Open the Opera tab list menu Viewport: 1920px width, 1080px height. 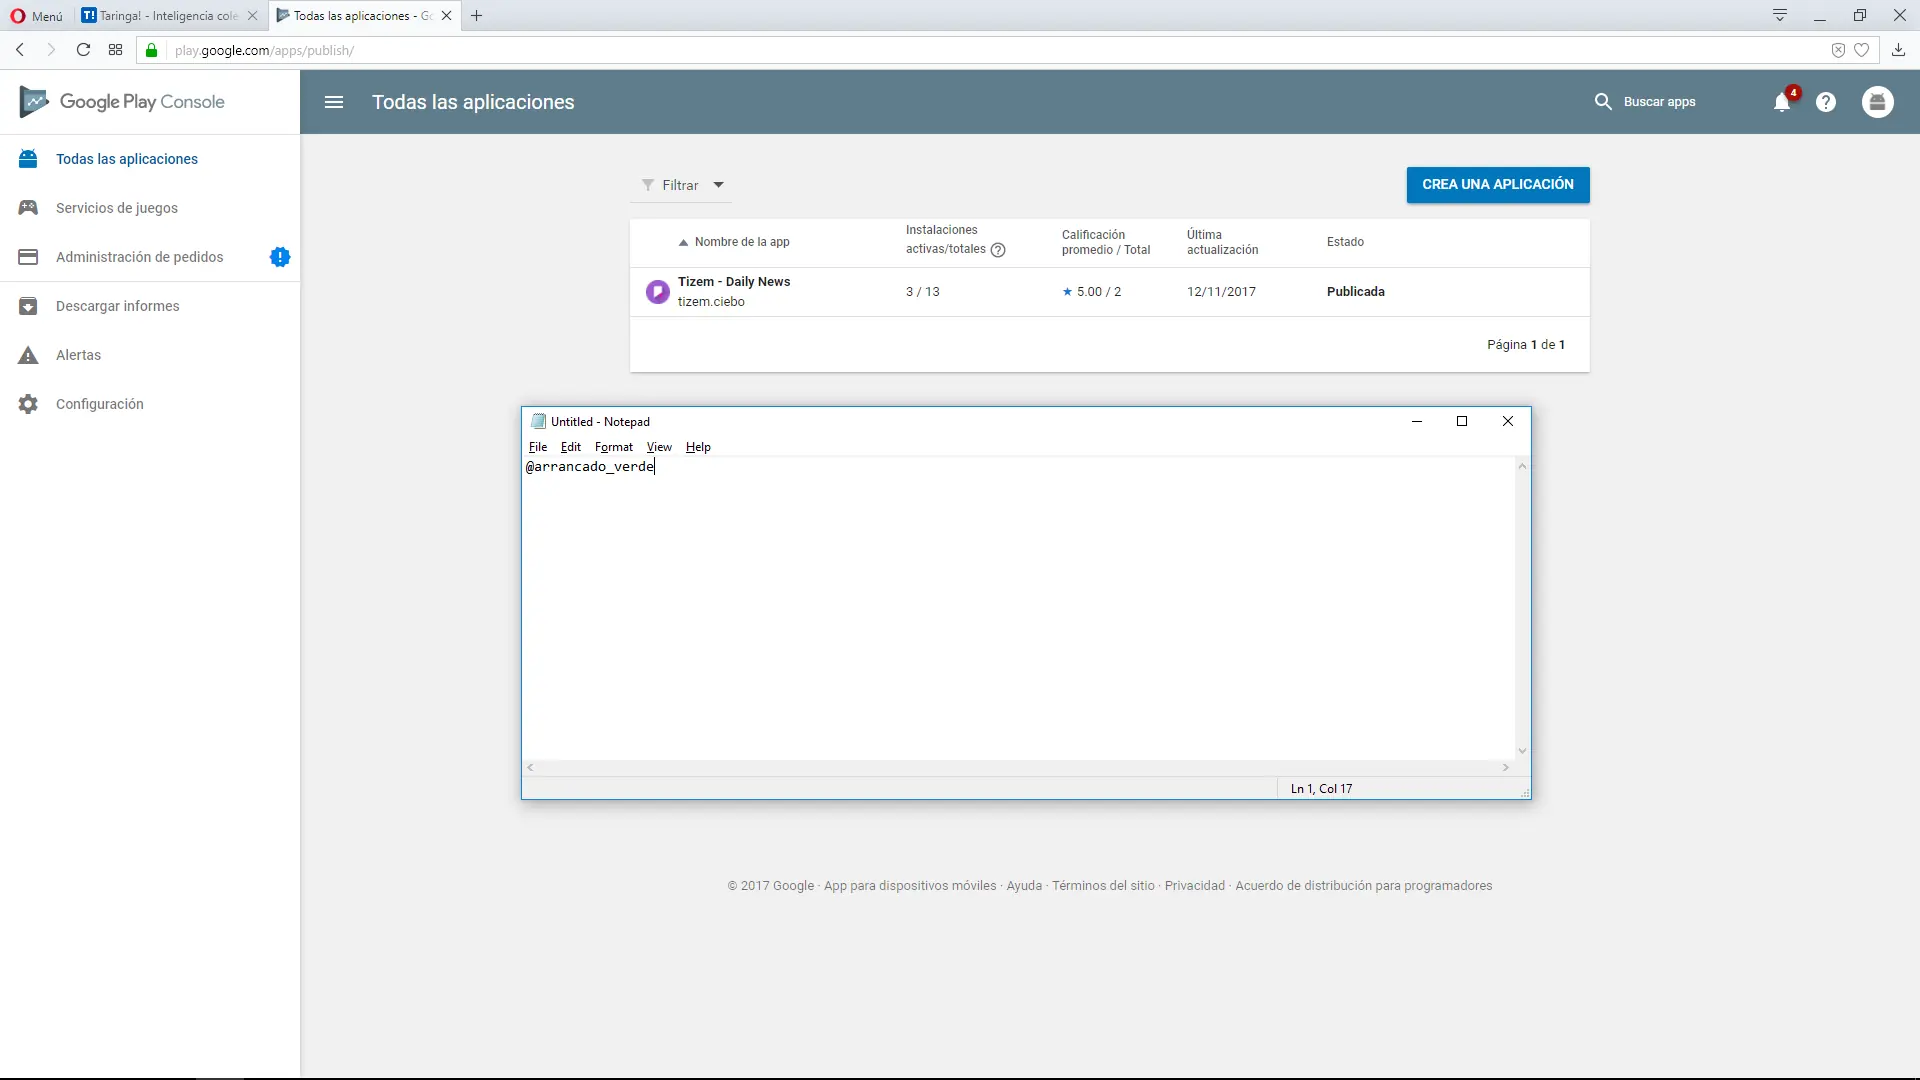[1780, 15]
